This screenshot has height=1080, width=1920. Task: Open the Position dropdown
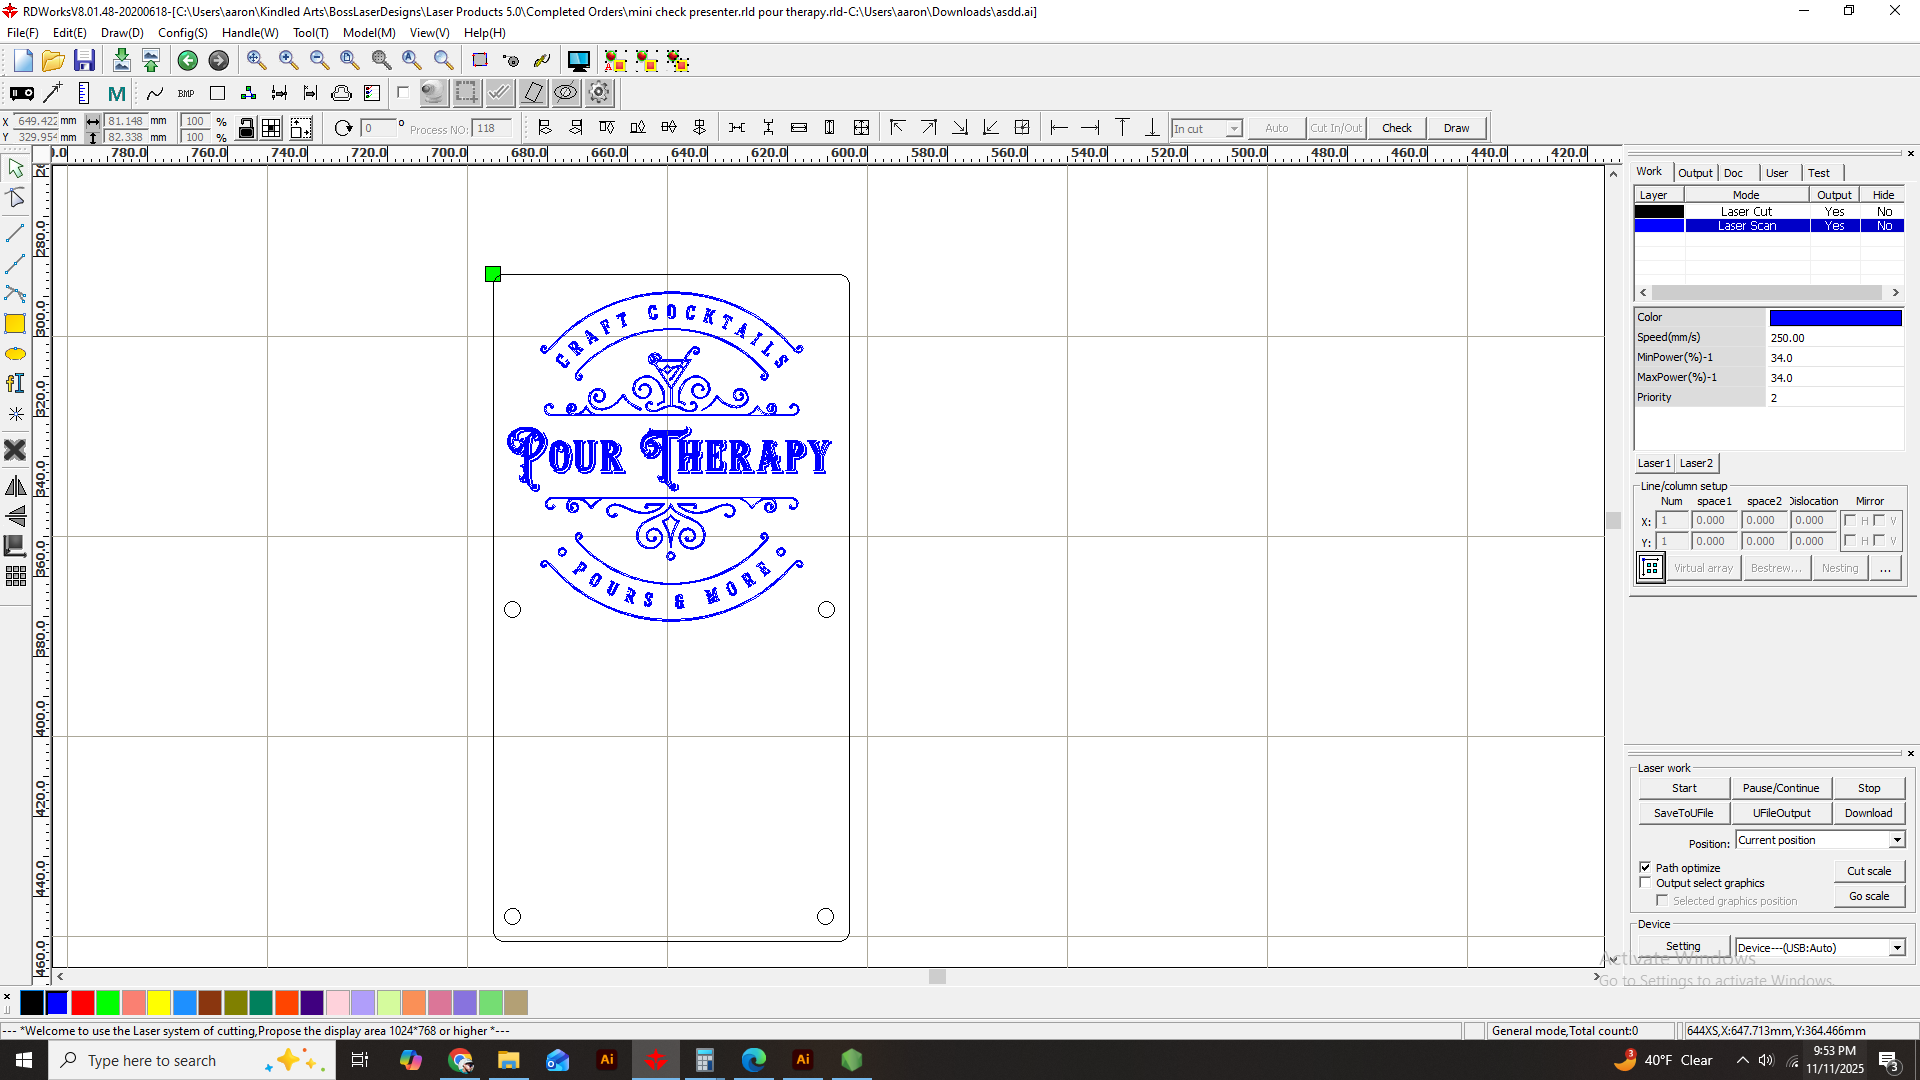pos(1896,840)
